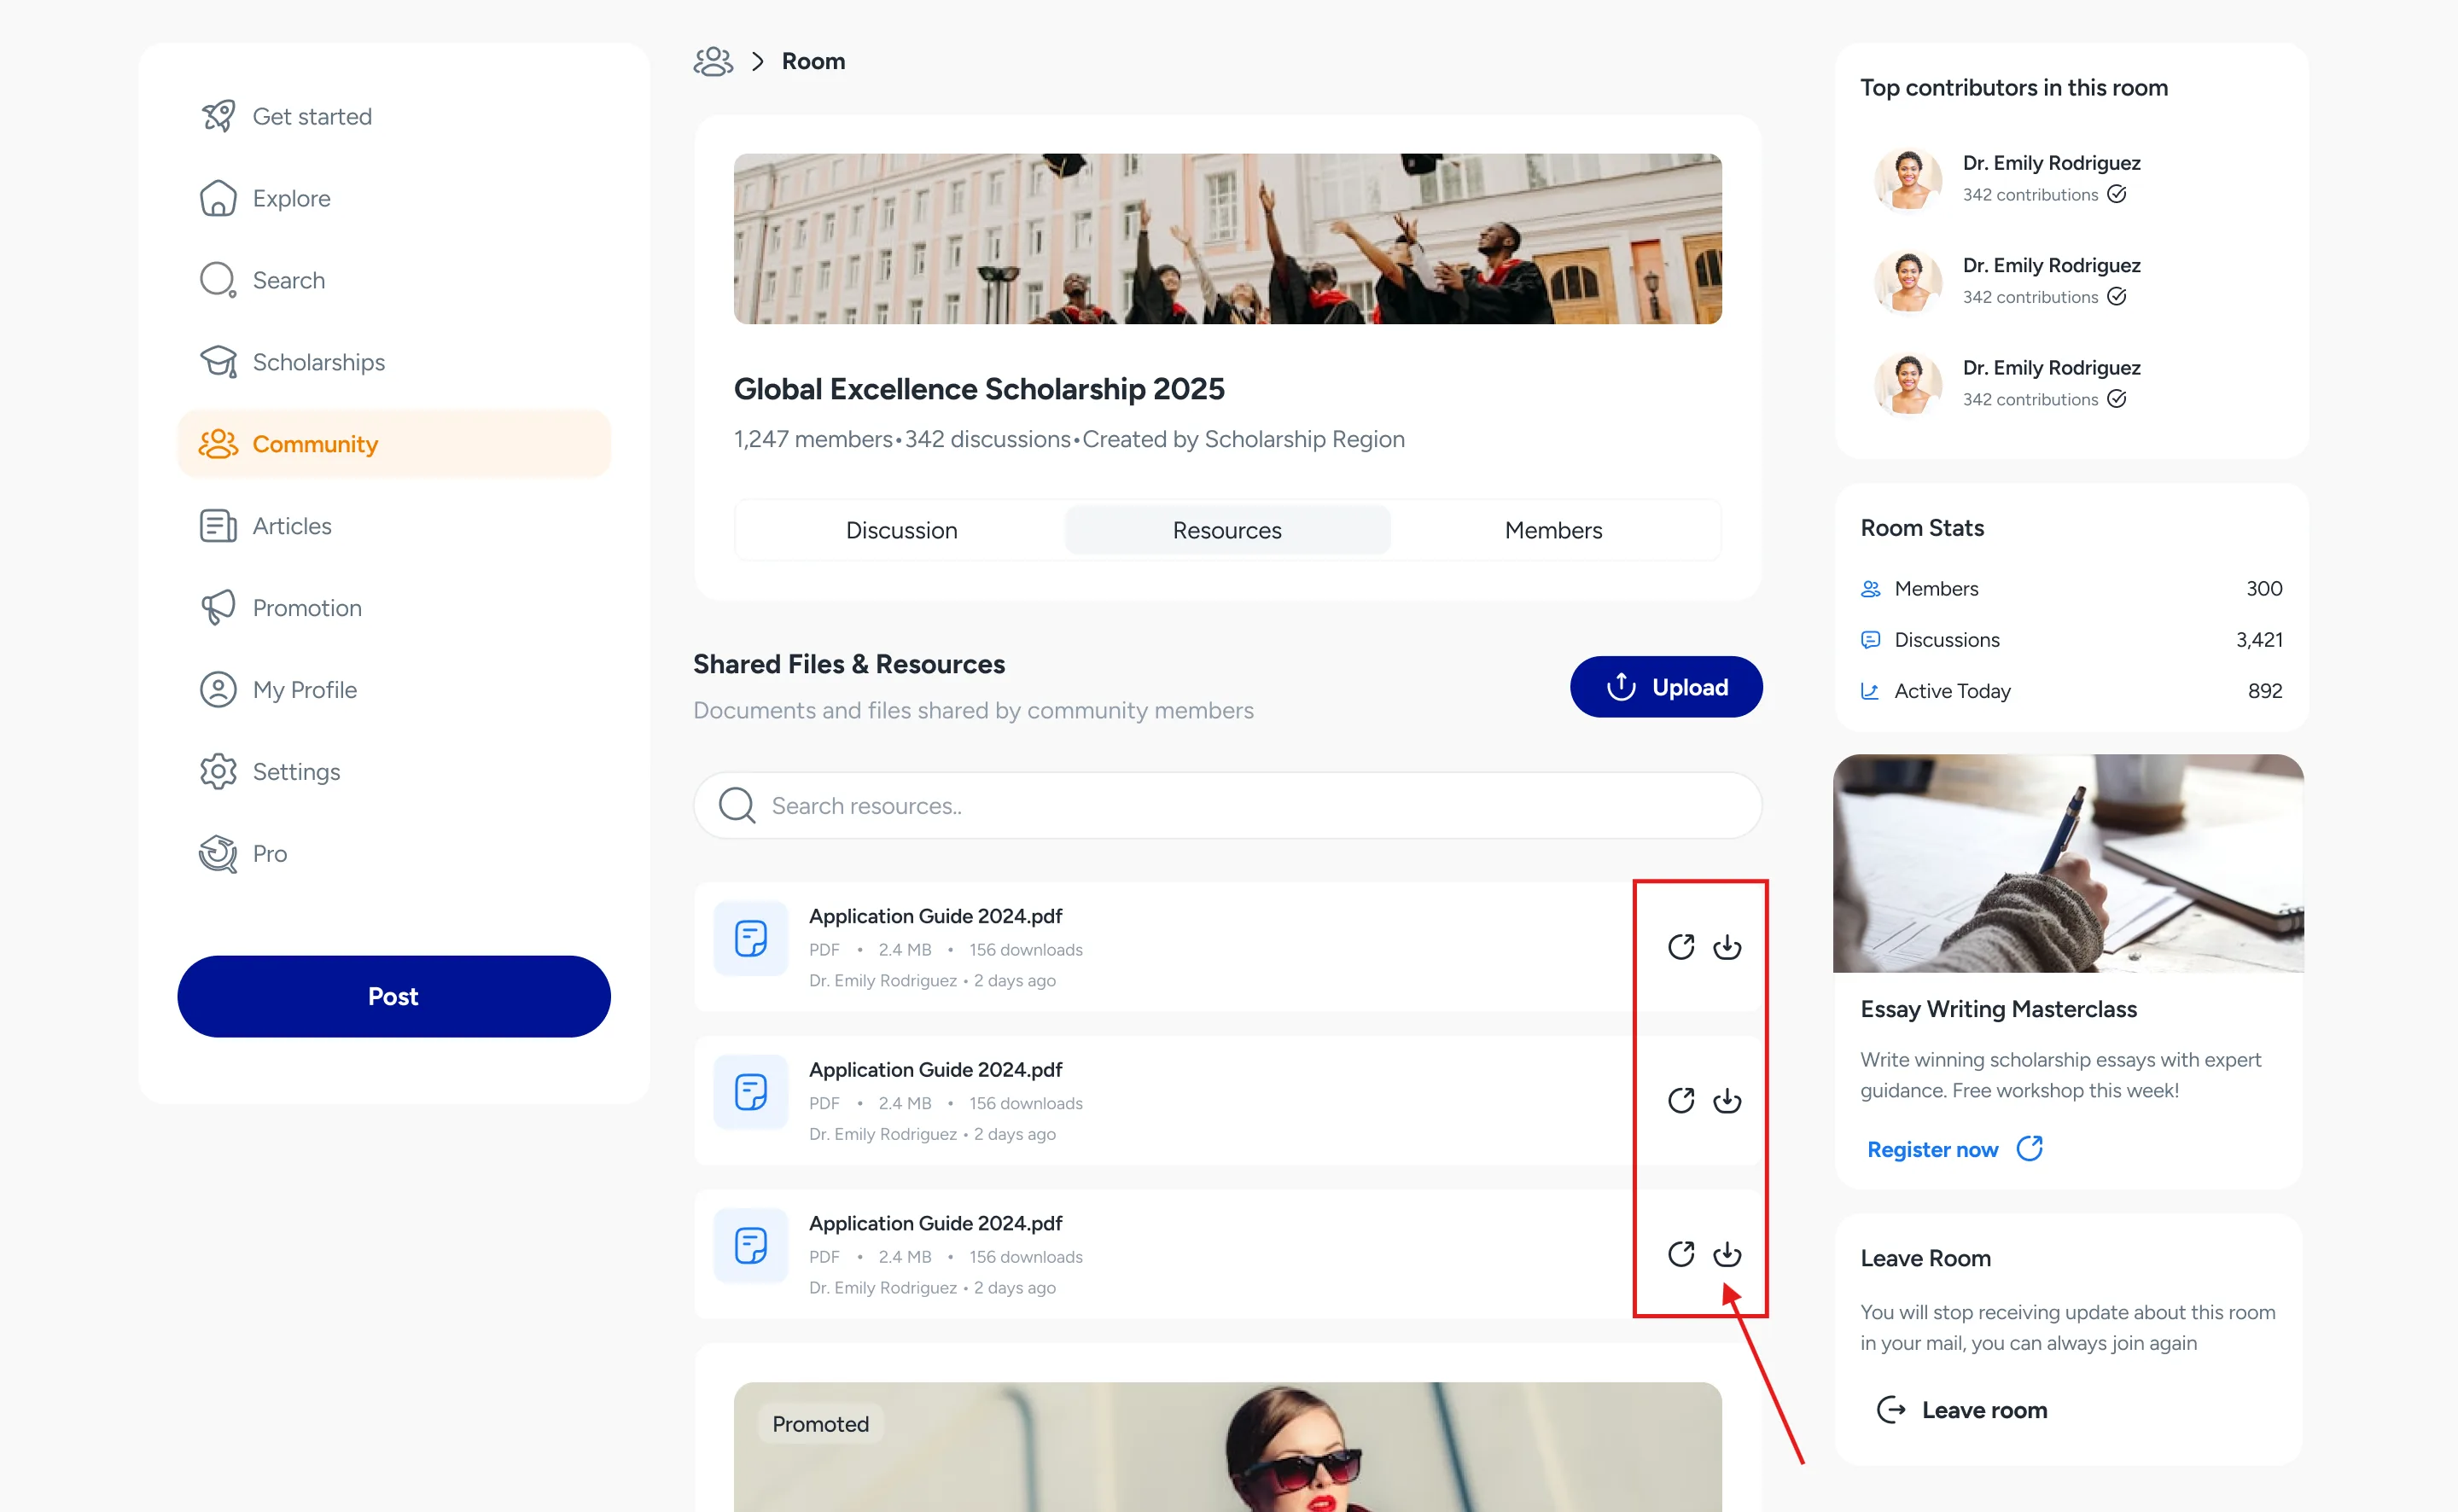
Task: Share the second Application Guide file
Action: [x=1681, y=1100]
